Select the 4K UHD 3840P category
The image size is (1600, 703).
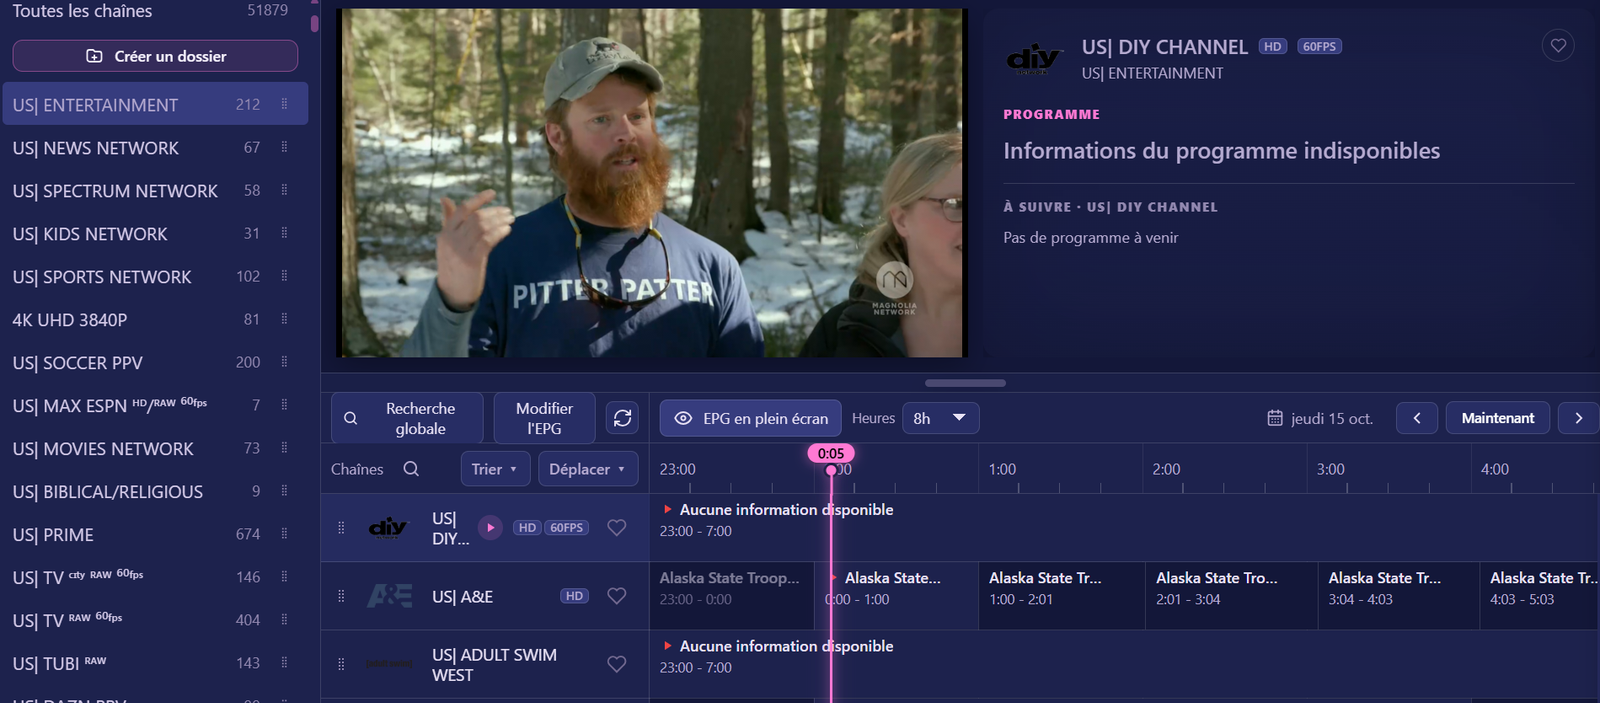[x=155, y=320]
